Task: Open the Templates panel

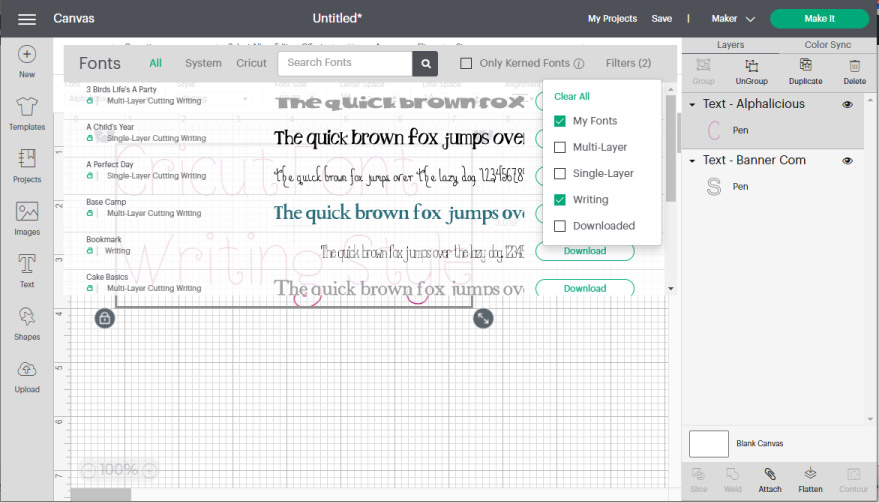Action: (x=27, y=108)
